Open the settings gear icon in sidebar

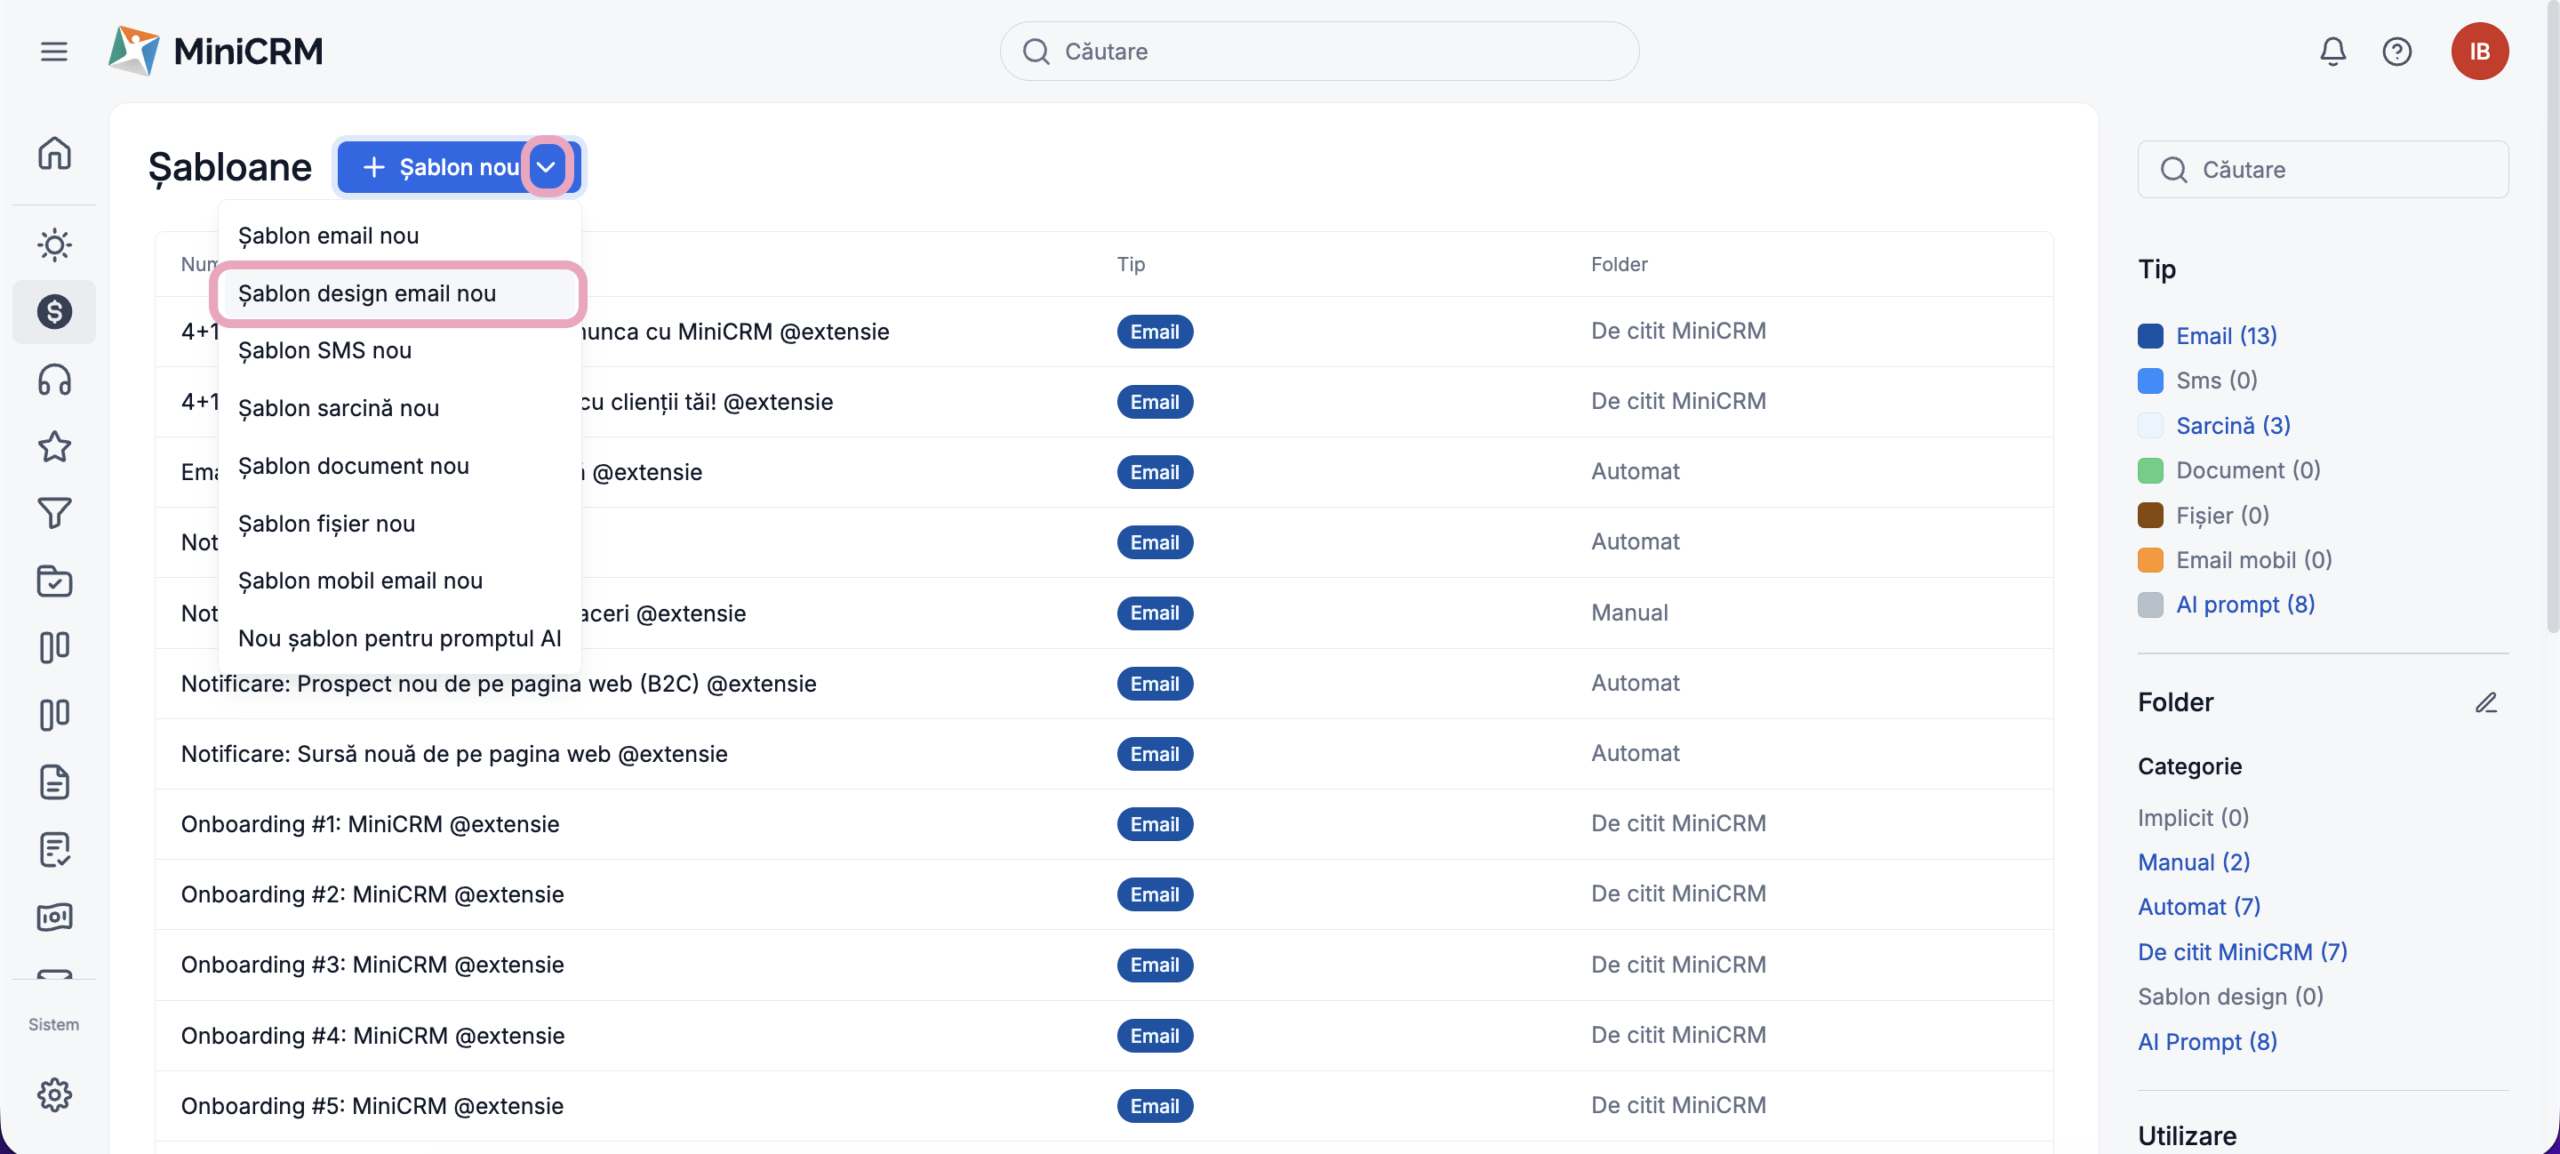[x=54, y=1094]
